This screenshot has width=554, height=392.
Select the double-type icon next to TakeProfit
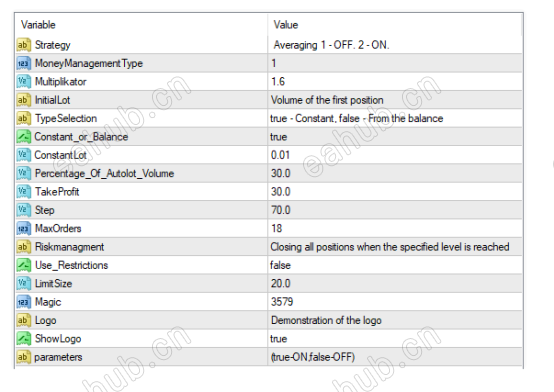pyautogui.click(x=23, y=192)
